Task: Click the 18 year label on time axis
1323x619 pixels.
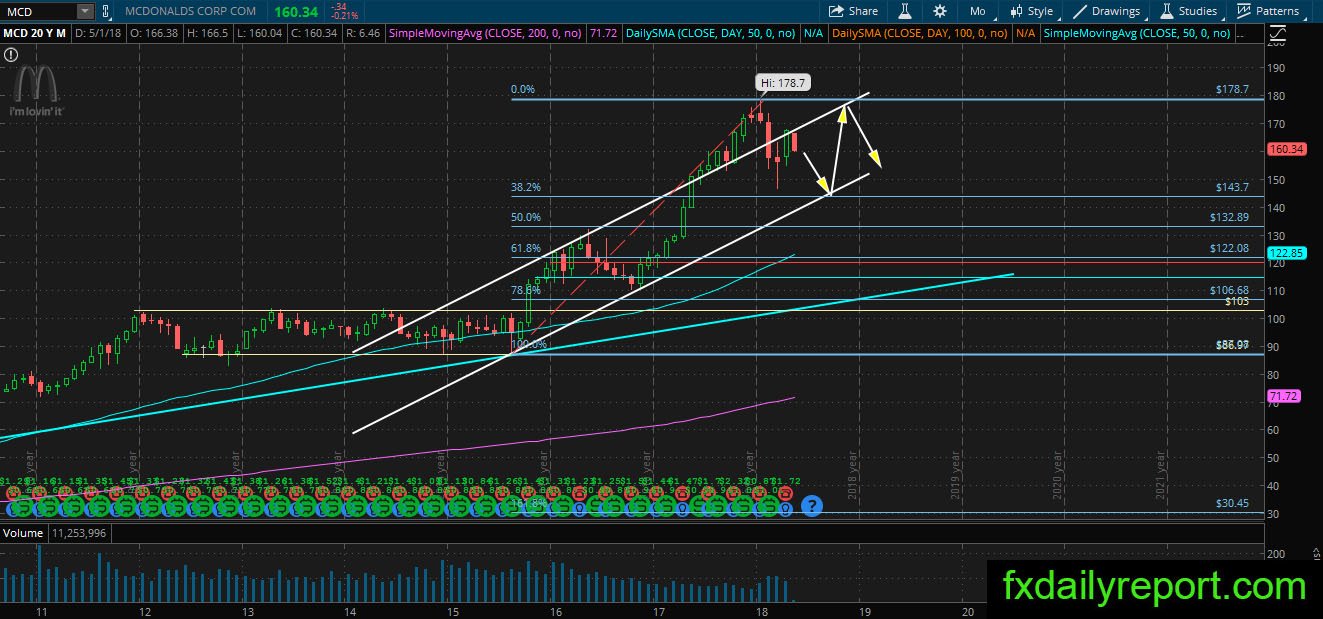Action: 762,610
